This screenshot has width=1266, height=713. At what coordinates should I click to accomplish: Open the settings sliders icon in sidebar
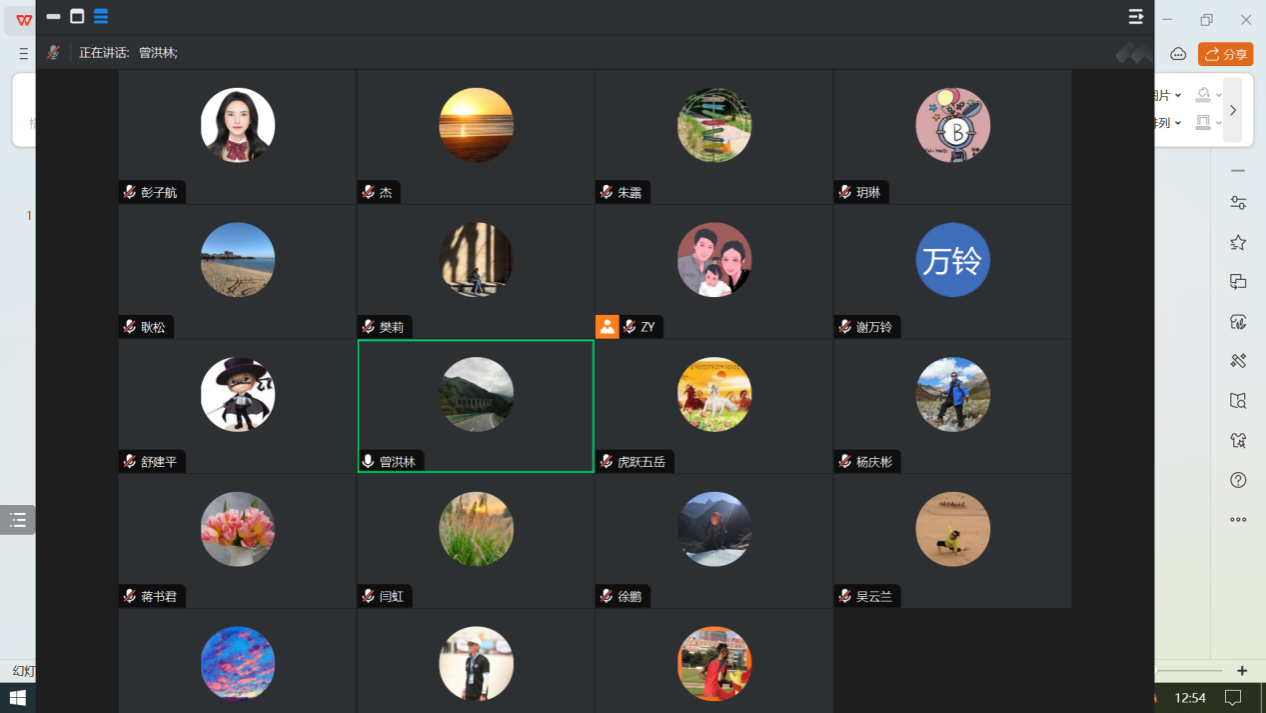(x=1238, y=203)
